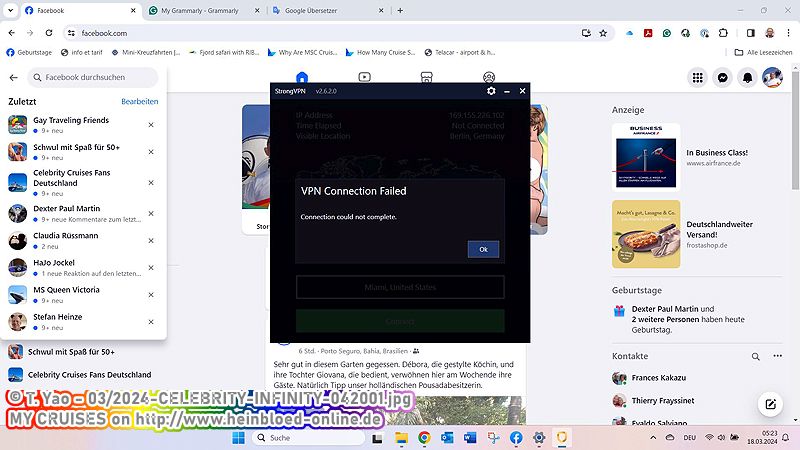800x450 pixels.
Task: Open Chrome three-dot menu
Action: (x=788, y=33)
